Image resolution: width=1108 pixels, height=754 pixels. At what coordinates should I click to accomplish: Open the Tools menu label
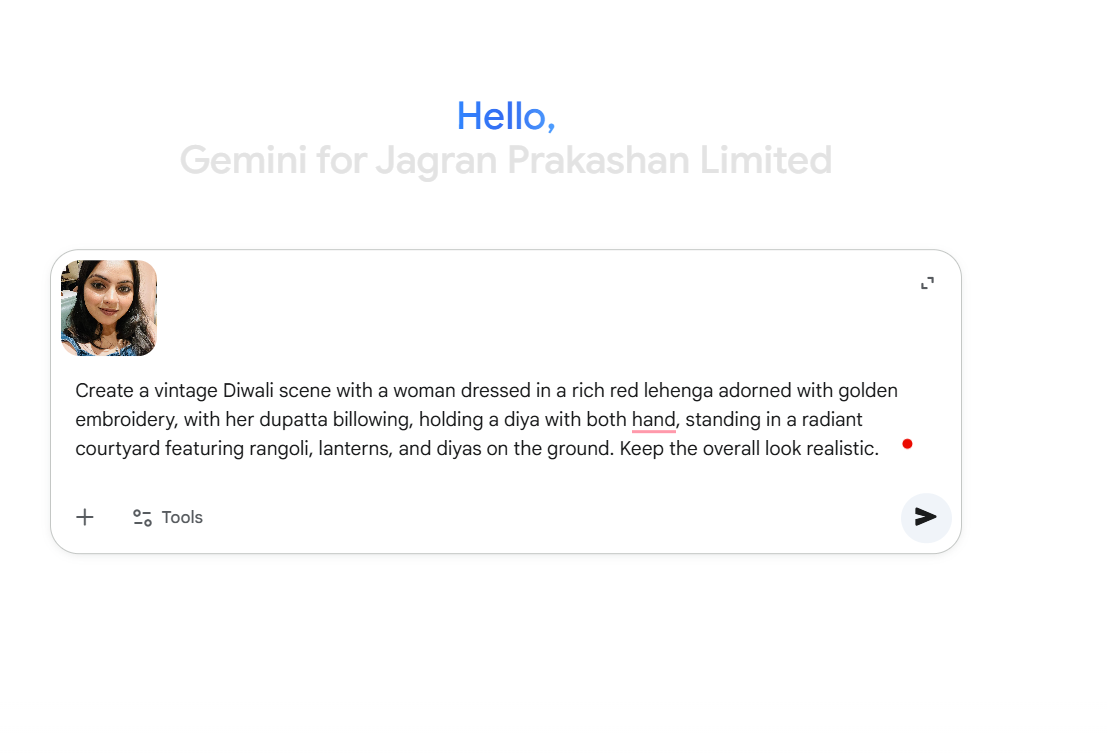pyautogui.click(x=182, y=518)
